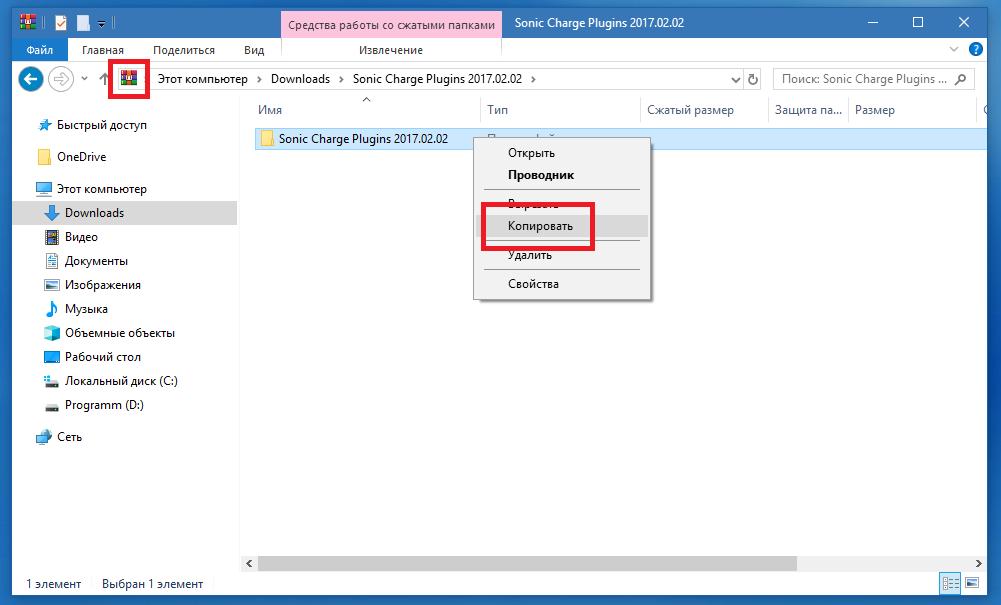Click Этот компьютер in address breadcrumb
1001x605 pixels.
tap(203, 79)
